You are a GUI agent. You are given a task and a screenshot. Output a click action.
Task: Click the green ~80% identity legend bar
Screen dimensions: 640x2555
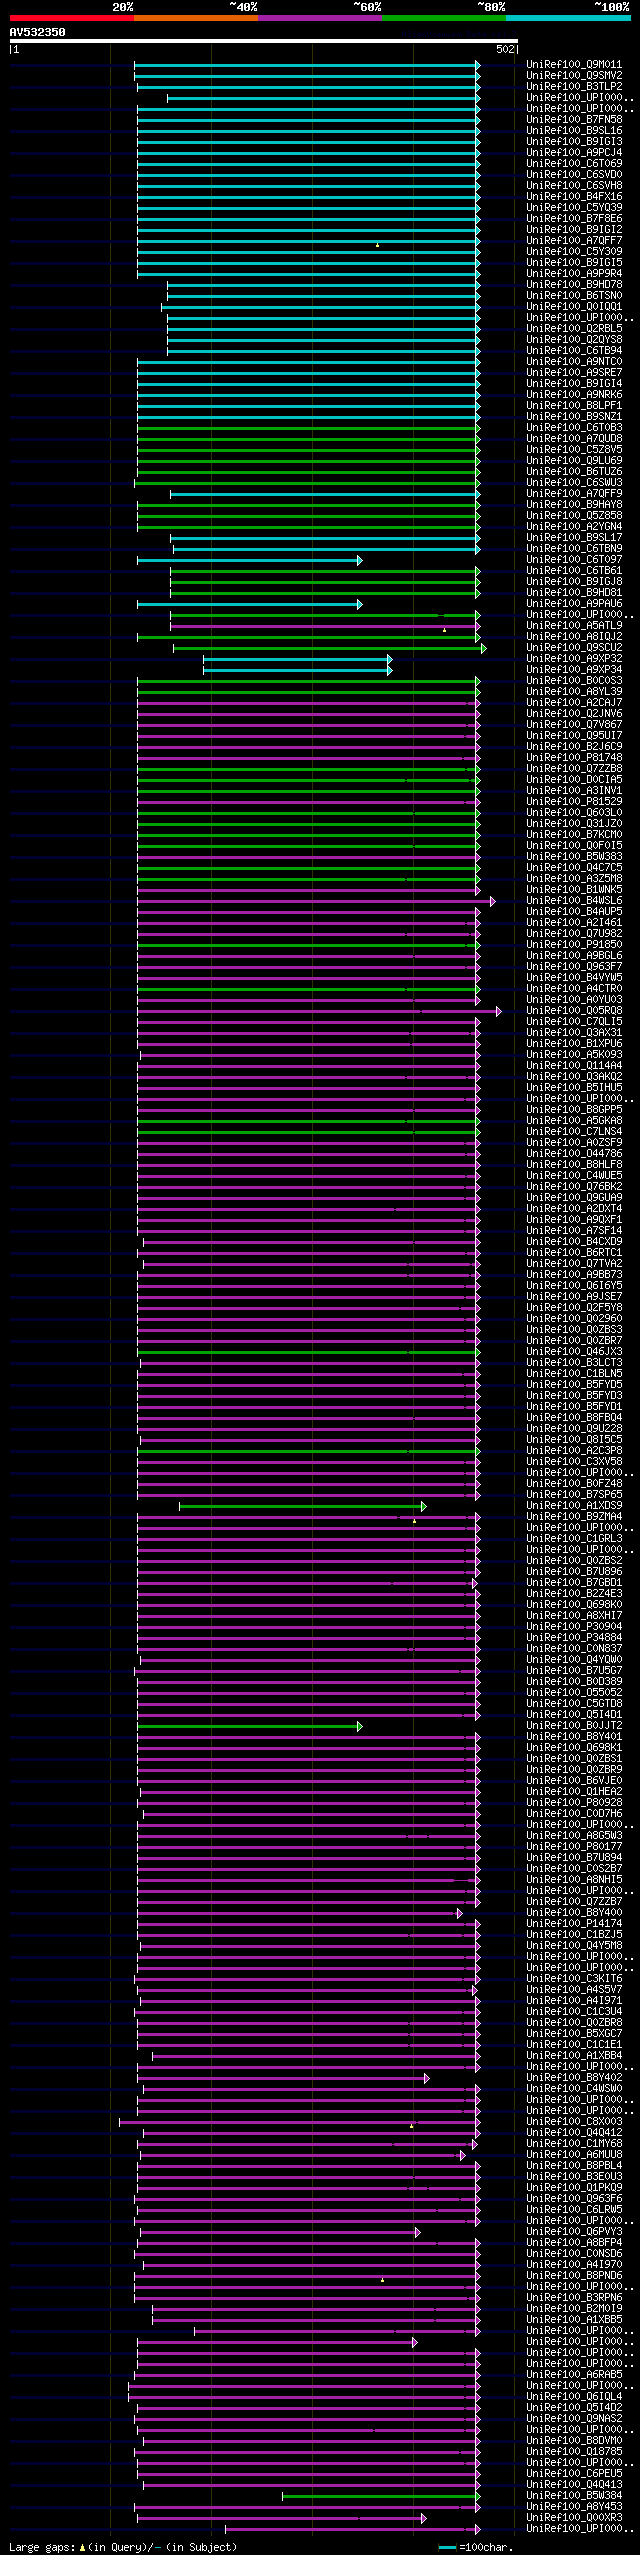pyautogui.click(x=444, y=18)
